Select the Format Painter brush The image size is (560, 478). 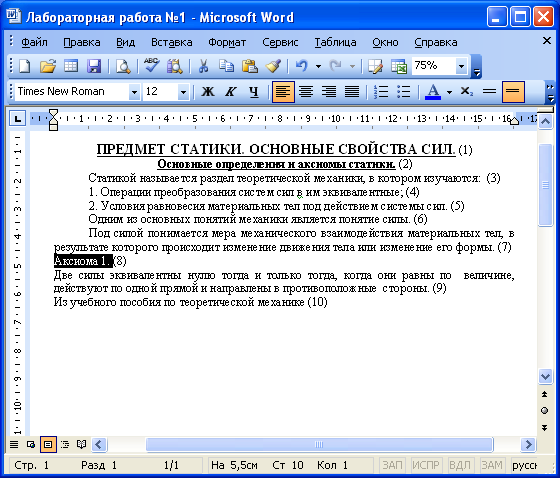(273, 66)
